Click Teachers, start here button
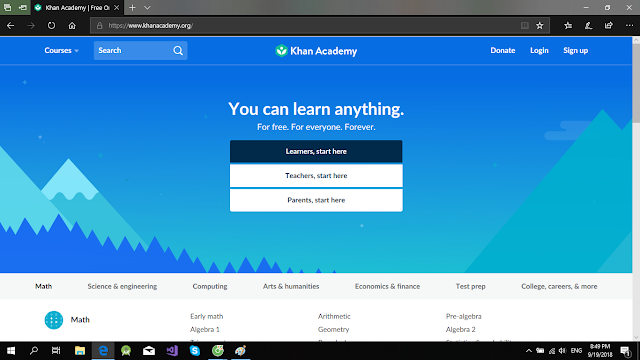 pyautogui.click(x=316, y=176)
